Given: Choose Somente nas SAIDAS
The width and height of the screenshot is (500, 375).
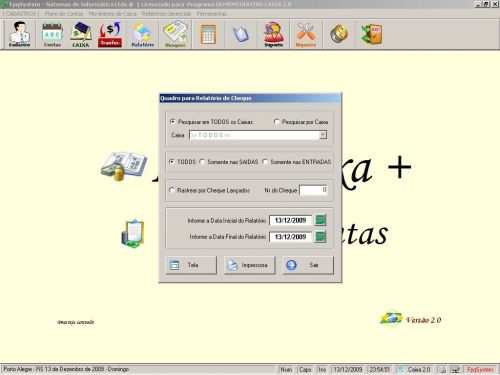Looking at the screenshot, I should point(229,162).
